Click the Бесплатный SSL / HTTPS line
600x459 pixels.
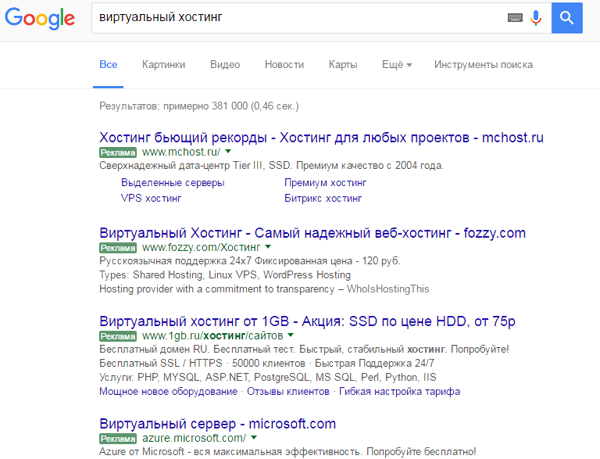(x=267, y=363)
